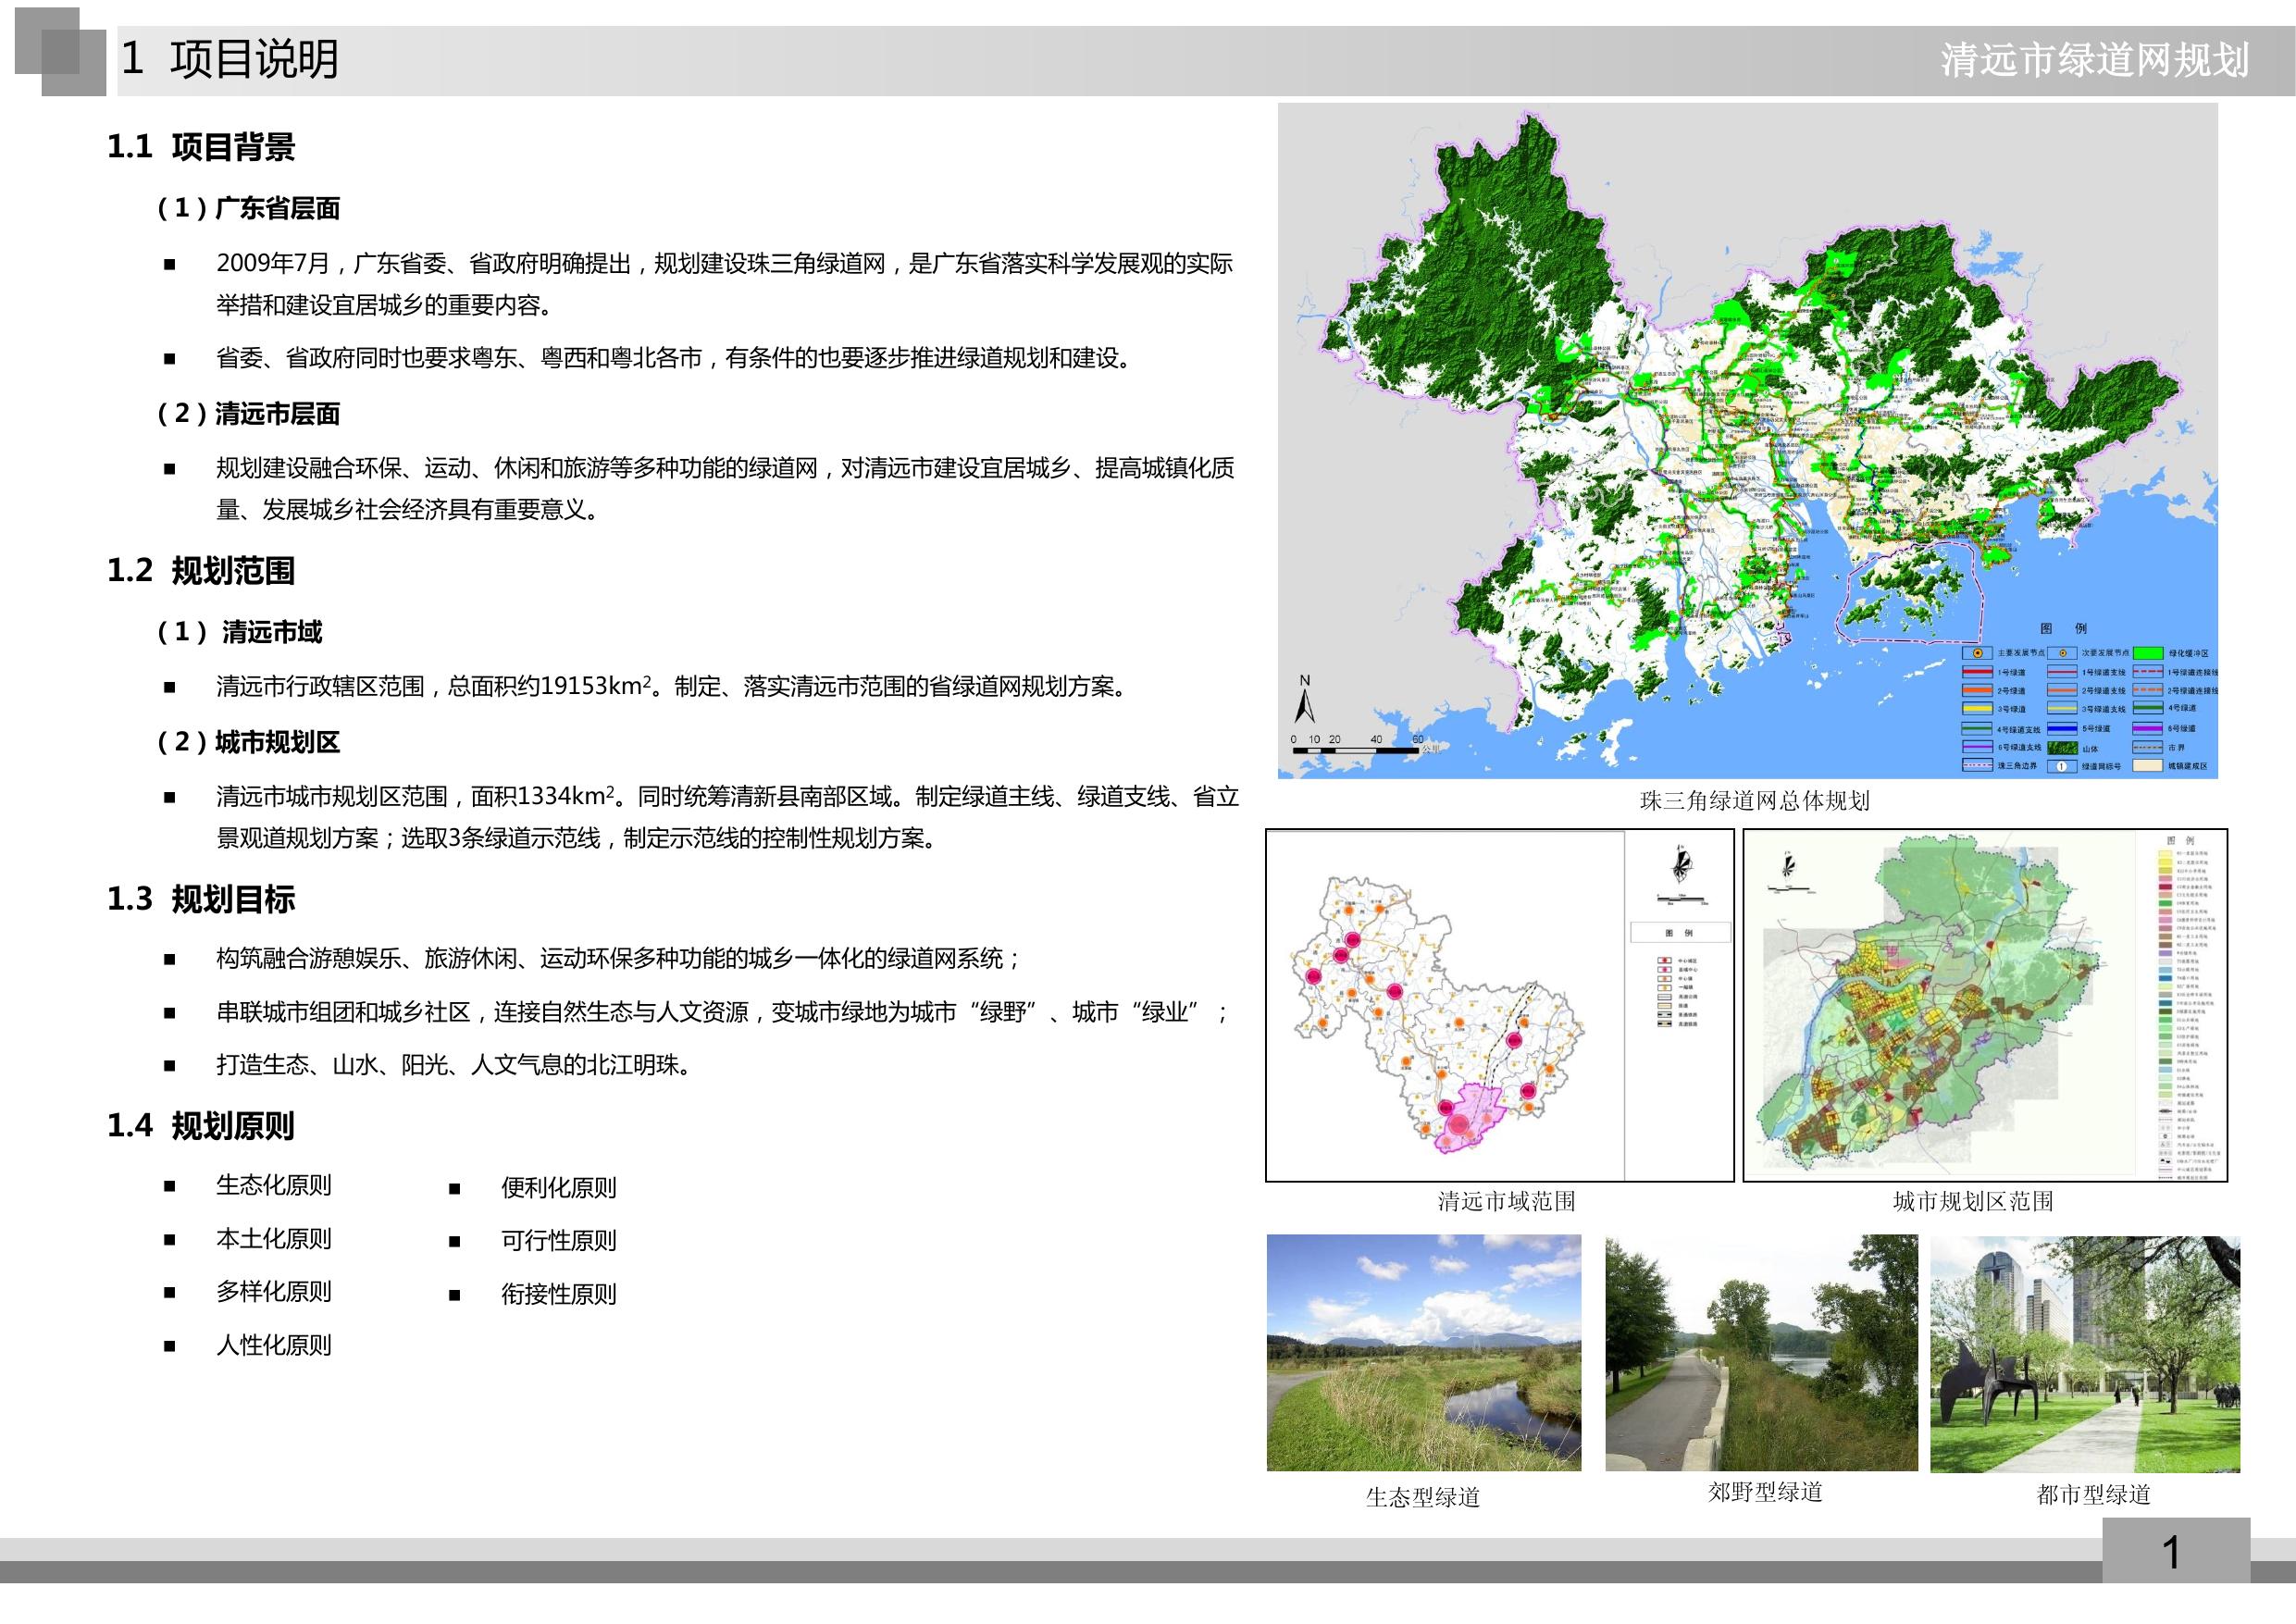Open the 郊野型绿道 path photo
This screenshot has width=2296, height=1624.
pyautogui.click(x=1761, y=1352)
